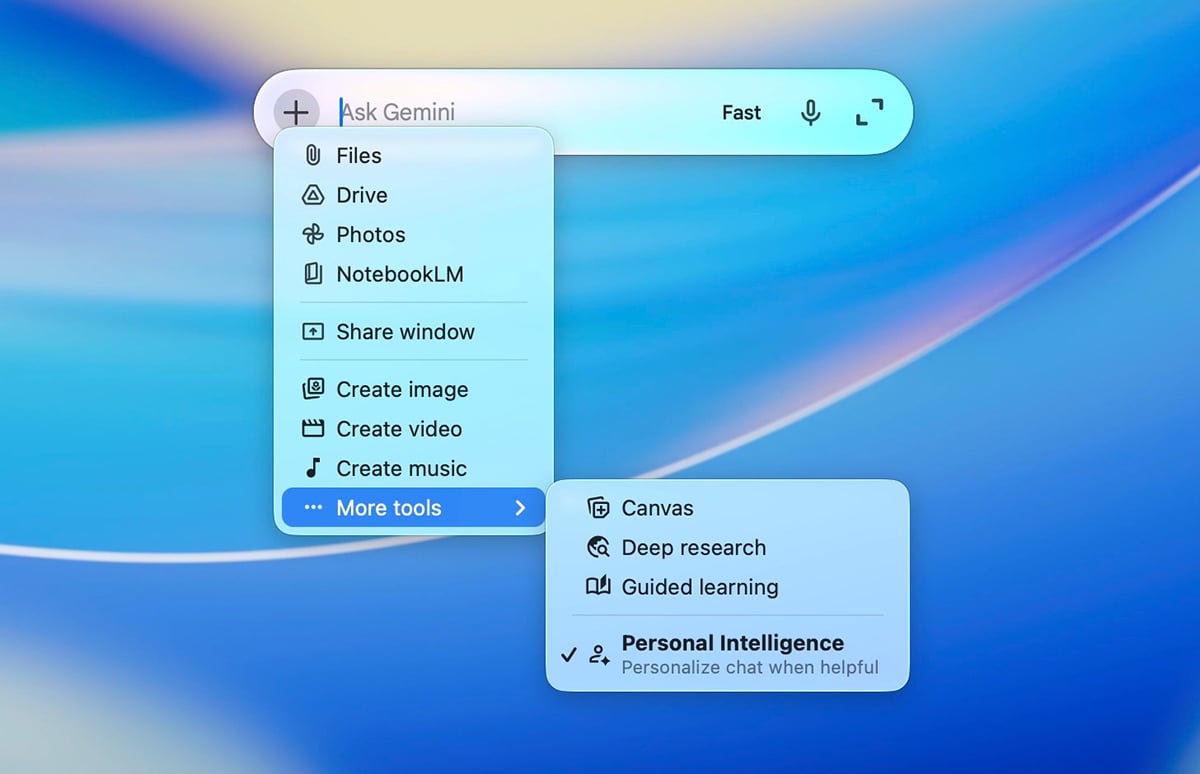The height and width of the screenshot is (774, 1200).
Task: Click the Personal Intelligence label
Action: (733, 643)
